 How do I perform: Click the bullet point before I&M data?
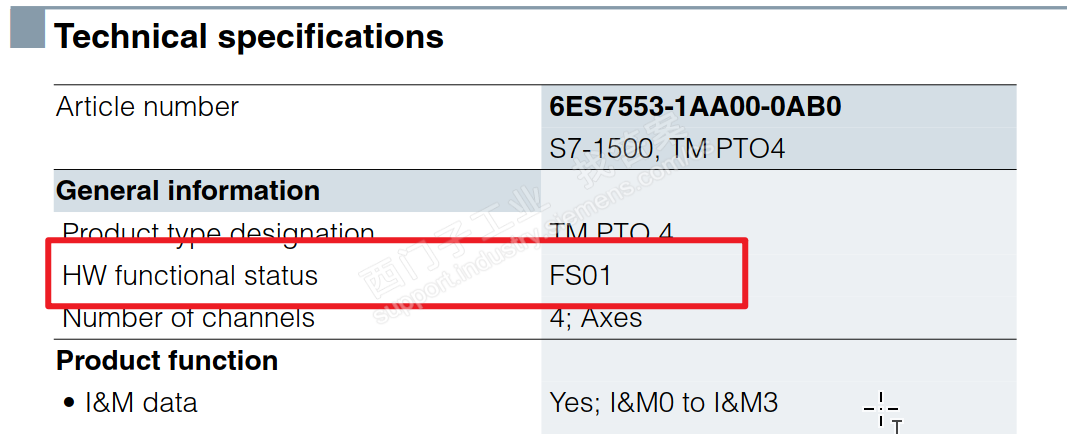69,403
